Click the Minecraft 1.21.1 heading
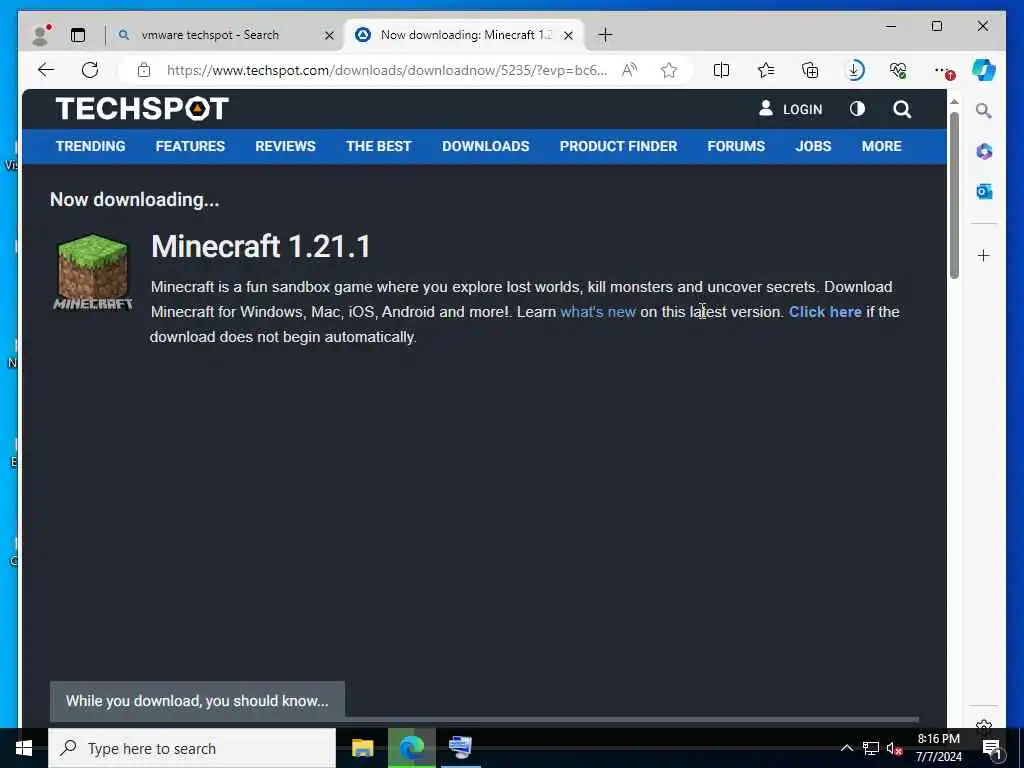The width and height of the screenshot is (1024, 768). tap(261, 247)
